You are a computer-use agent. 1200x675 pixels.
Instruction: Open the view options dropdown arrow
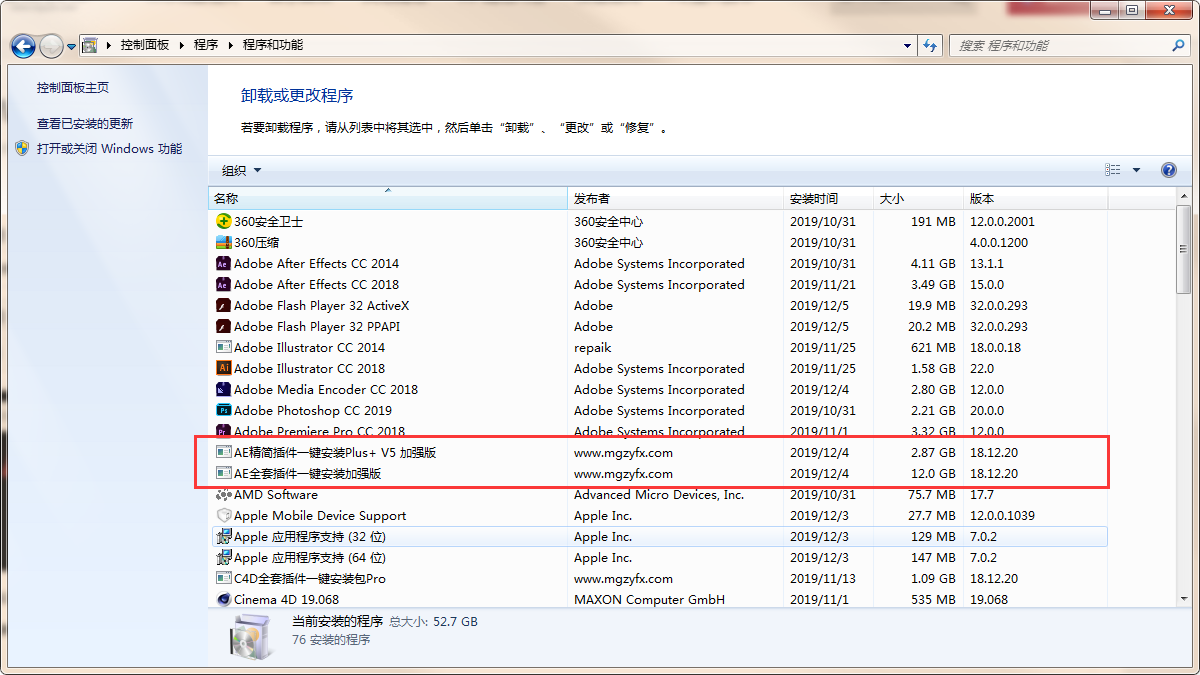coord(1136,170)
